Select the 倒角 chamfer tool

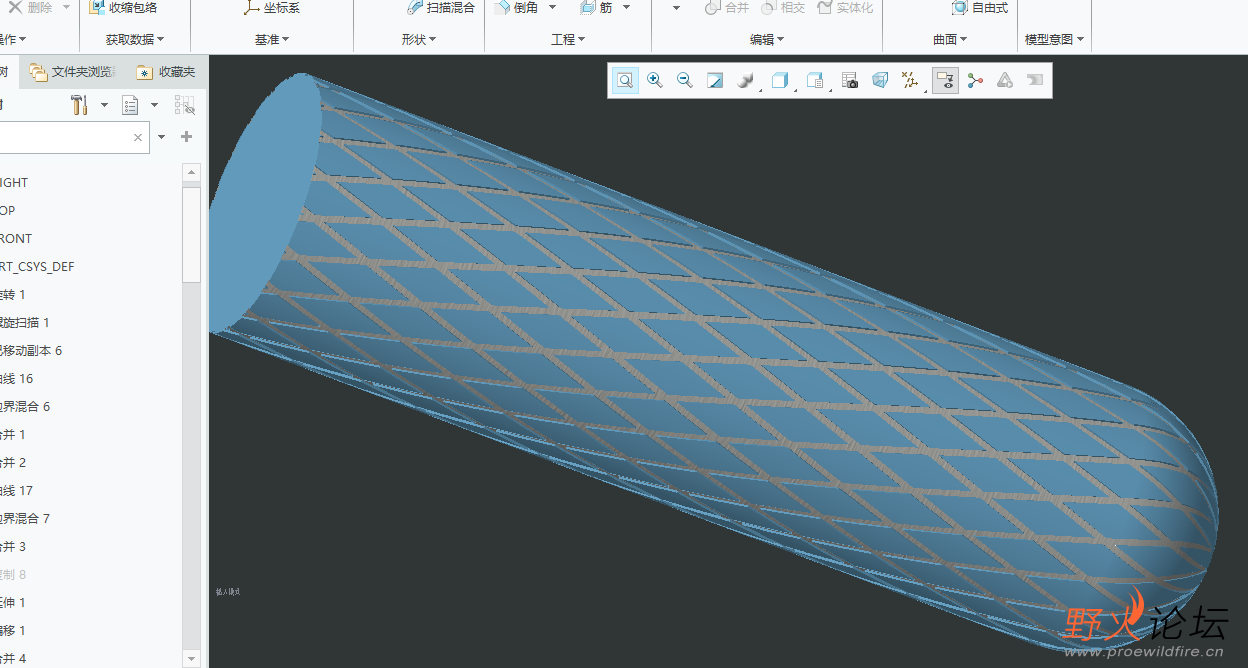(516, 8)
